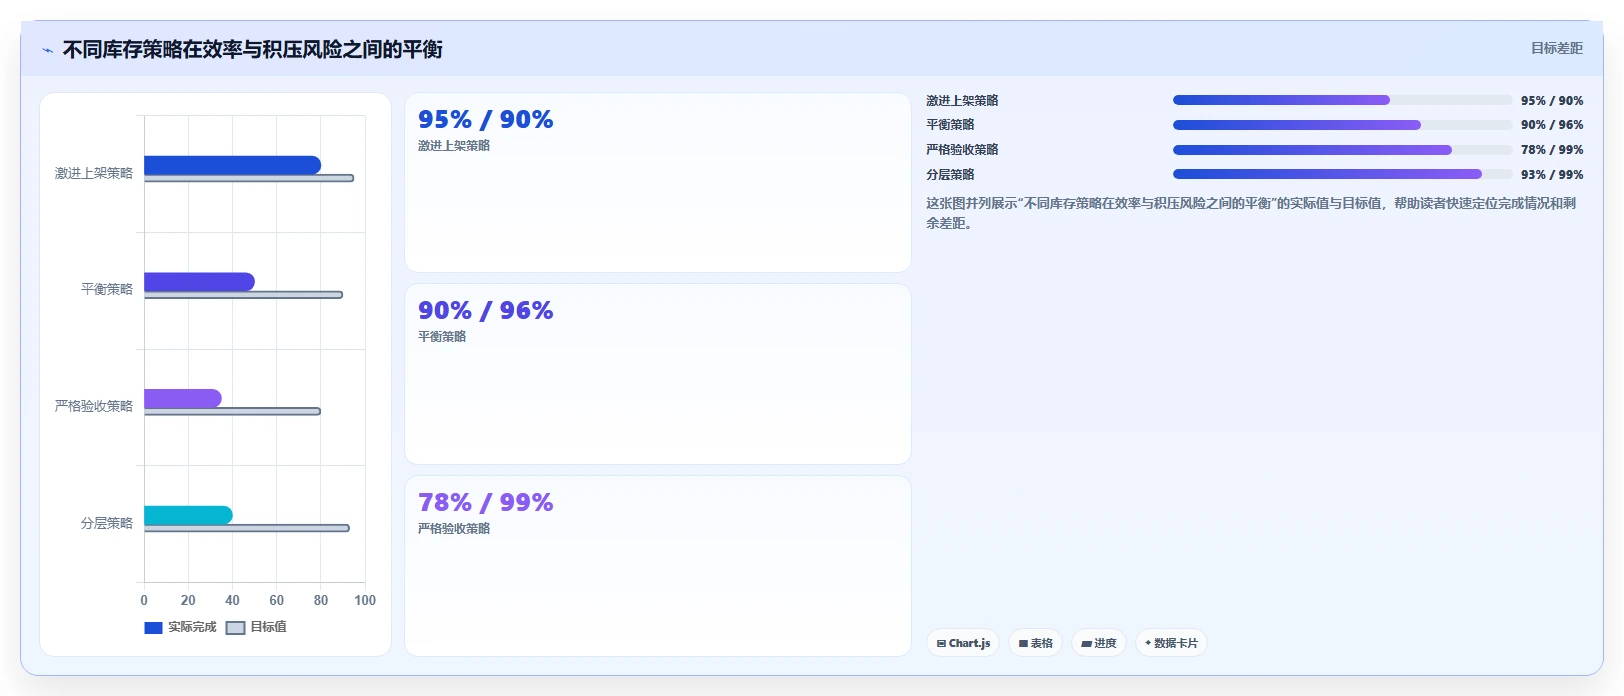
Task: Click the 进度 tag
Action: point(1098,643)
